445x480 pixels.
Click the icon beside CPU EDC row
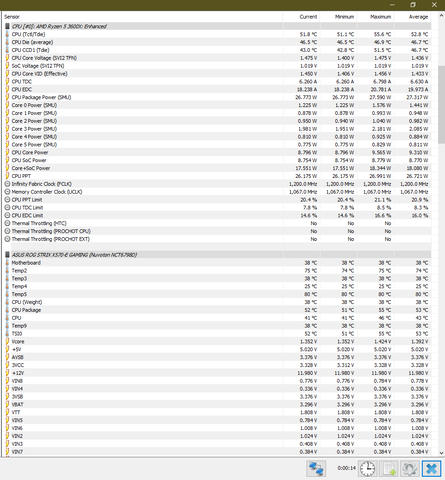(7, 89)
